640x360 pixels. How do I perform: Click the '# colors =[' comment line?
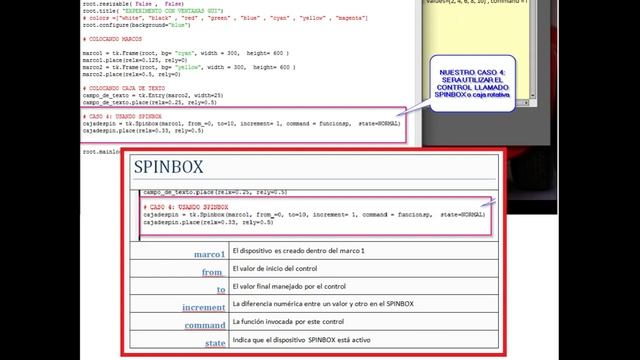pos(225,18)
